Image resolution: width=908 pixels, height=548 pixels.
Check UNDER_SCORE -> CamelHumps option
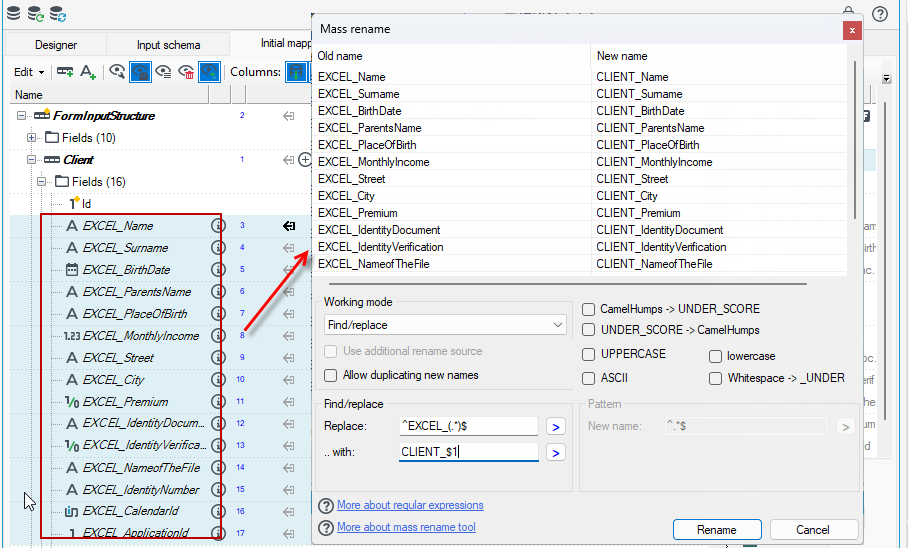(588, 330)
